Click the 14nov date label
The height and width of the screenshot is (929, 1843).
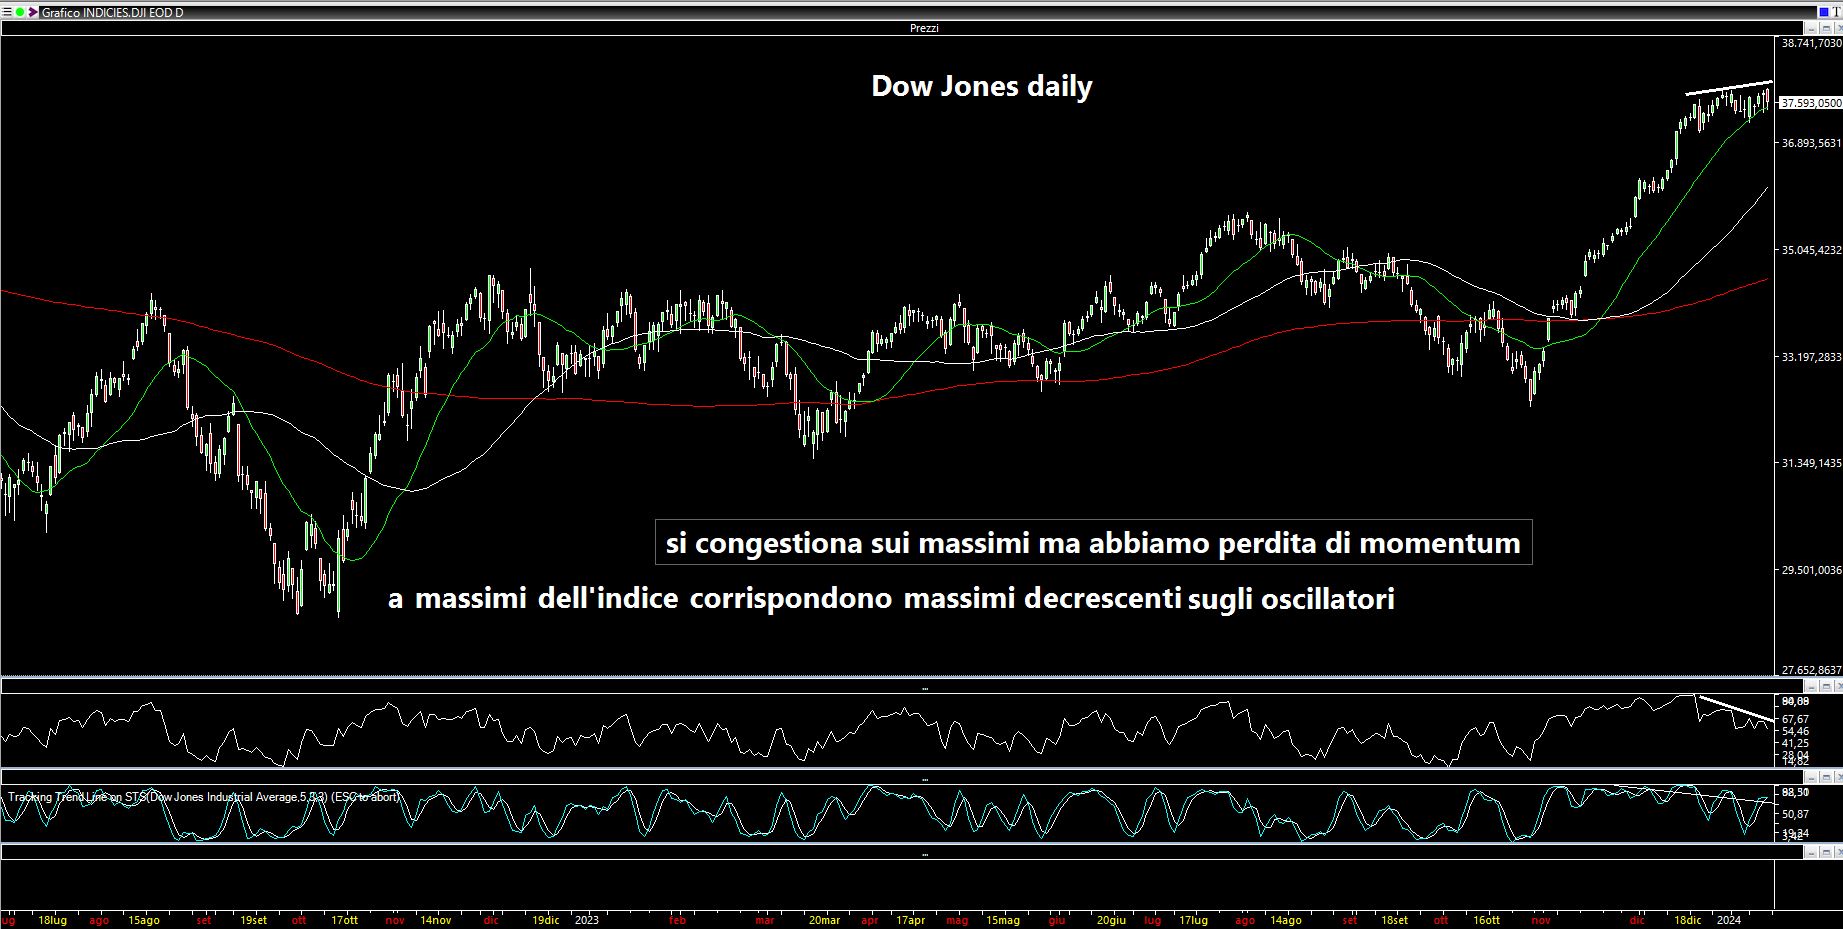pyautogui.click(x=435, y=920)
